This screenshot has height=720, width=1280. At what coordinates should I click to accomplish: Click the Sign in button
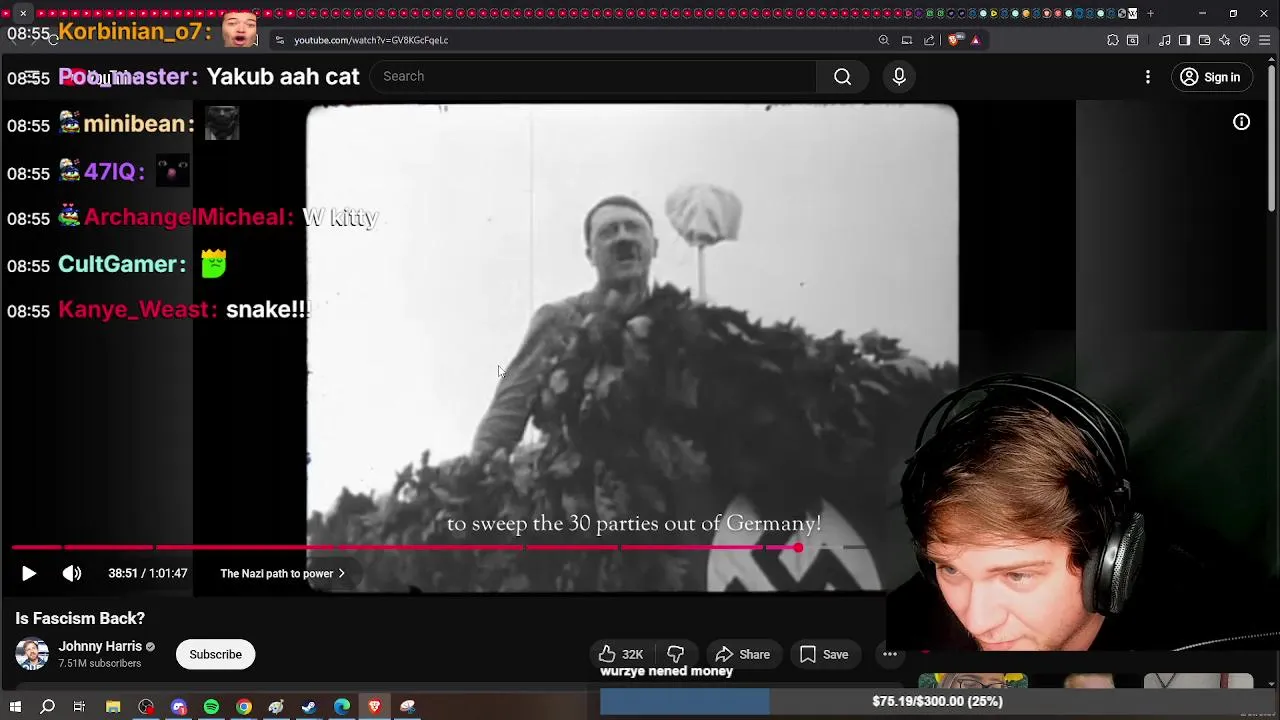tap(1210, 77)
